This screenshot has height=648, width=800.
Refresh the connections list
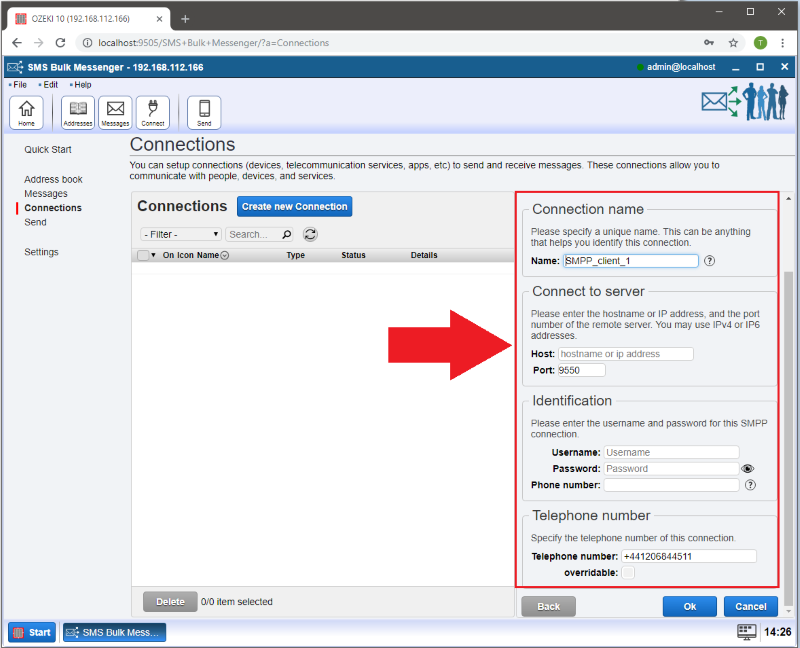point(310,234)
